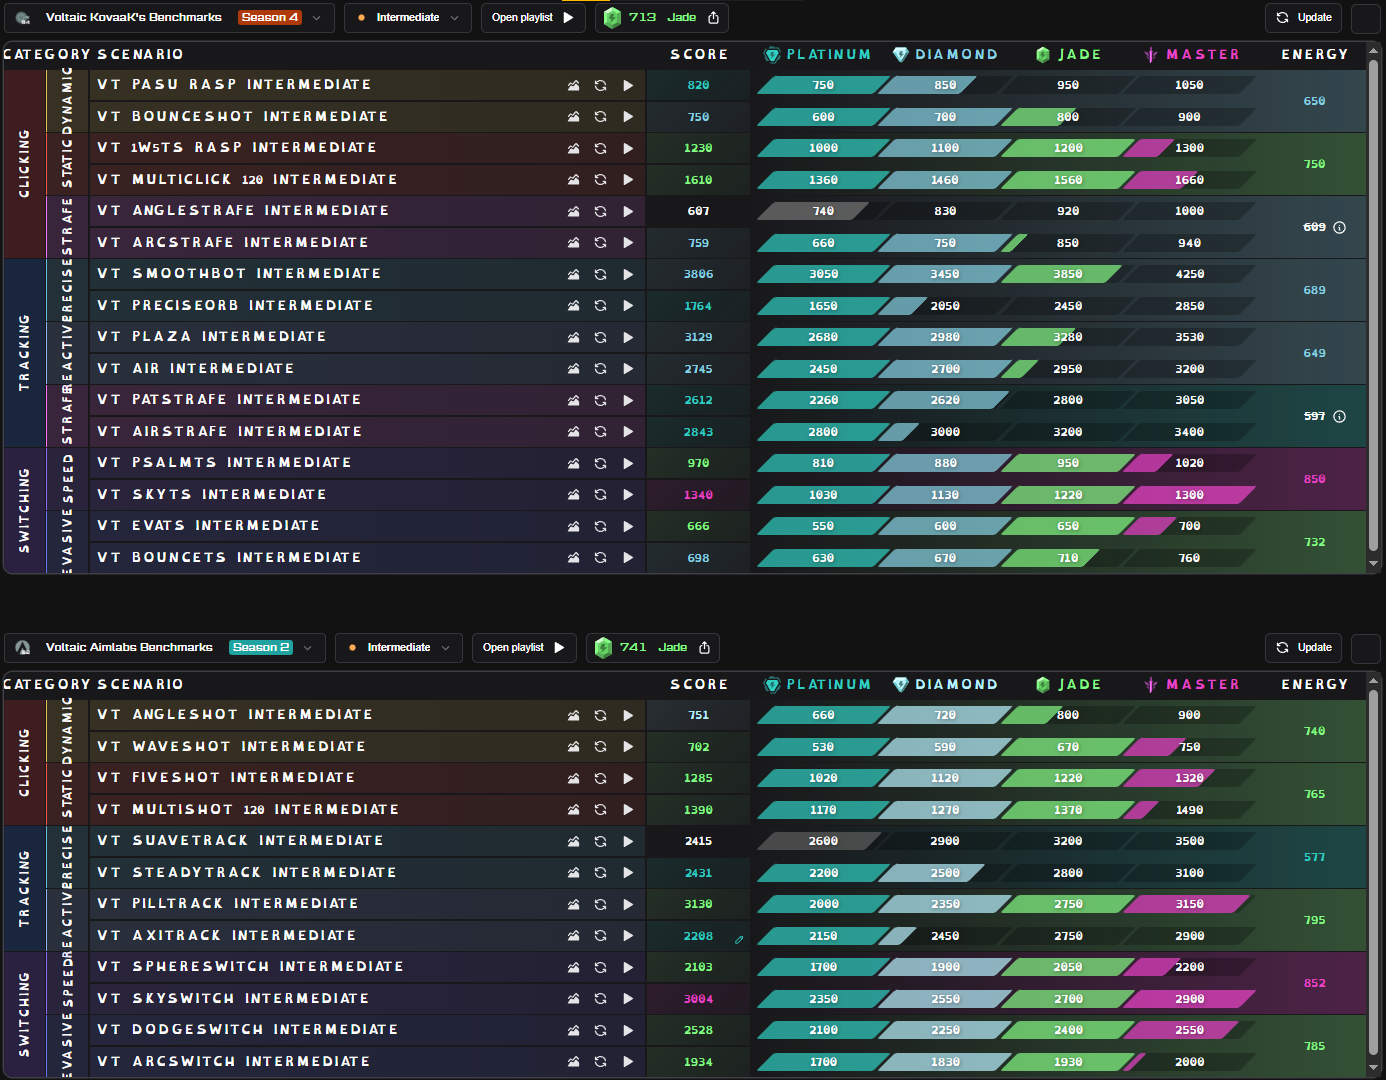Viewport: 1386px width, 1080px height.
Task: Select the VT Suavetrack Intermediate scenario name
Action: coord(240,841)
